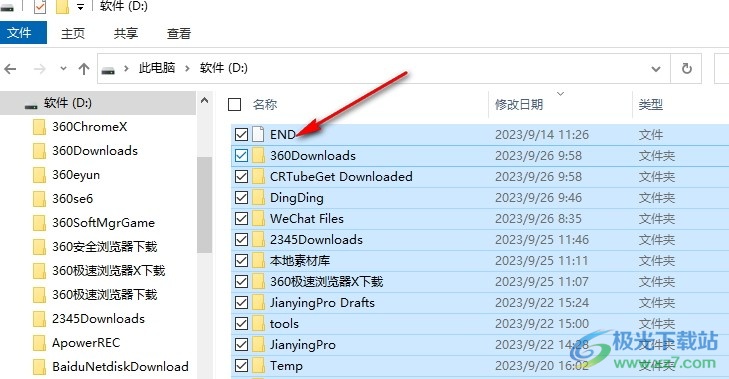Viewport: 729px width, 379px height.
Task: Click the 360Downloads folder icon in file list
Action: point(258,155)
